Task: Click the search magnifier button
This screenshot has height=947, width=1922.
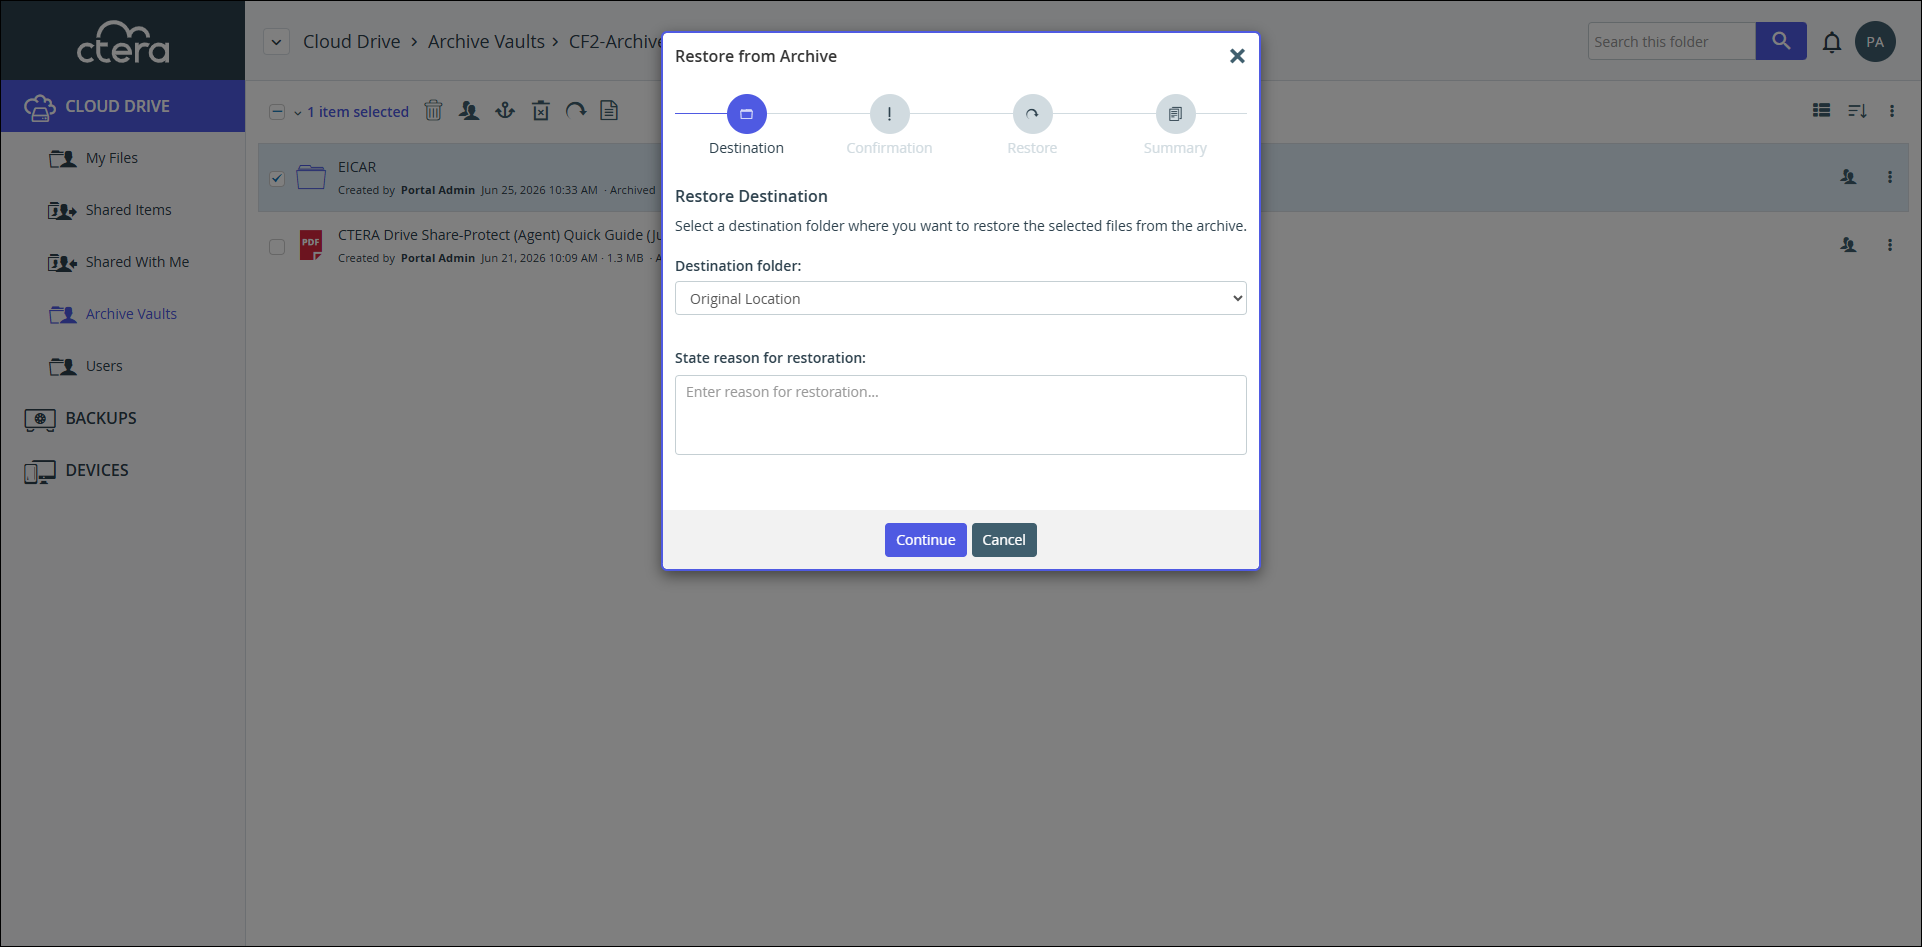Action: click(x=1781, y=41)
